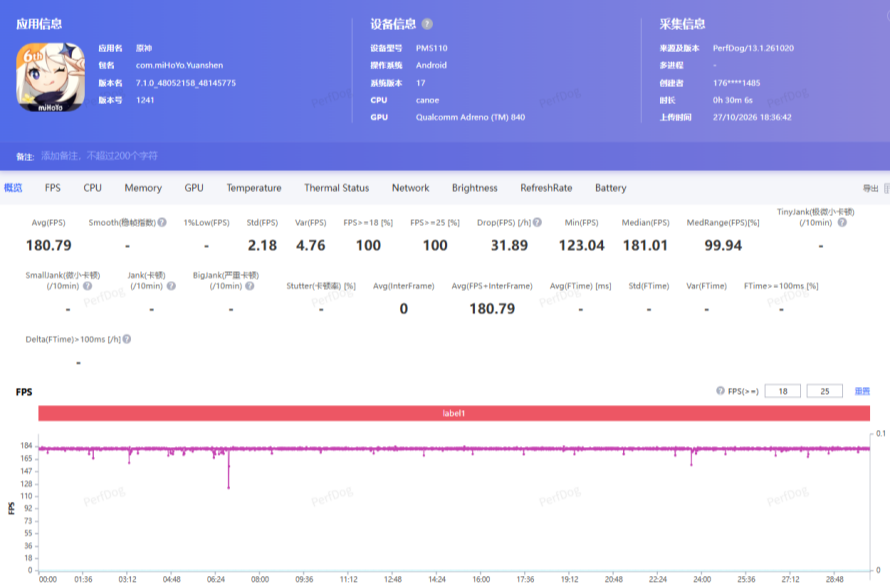Switch to the 概览 overview tab
This screenshot has width=890, height=586.
13,188
